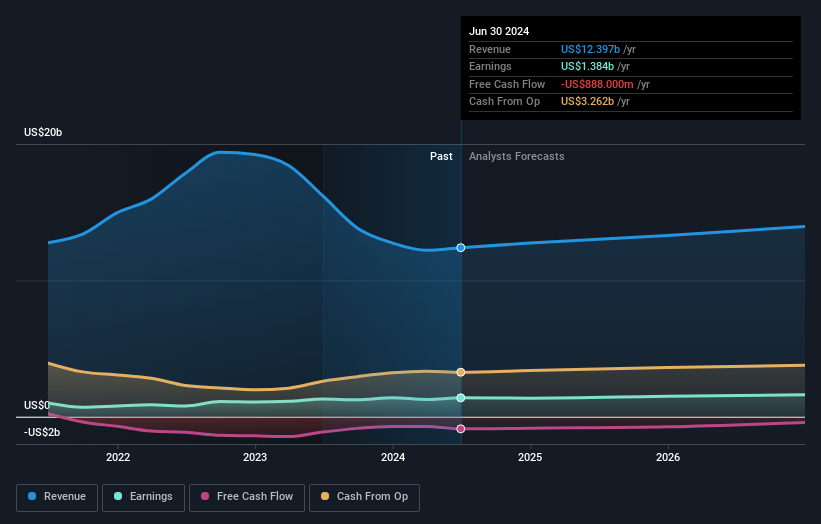This screenshot has width=821, height=524.
Task: Click the 2024 x-axis label
Action: click(x=393, y=457)
